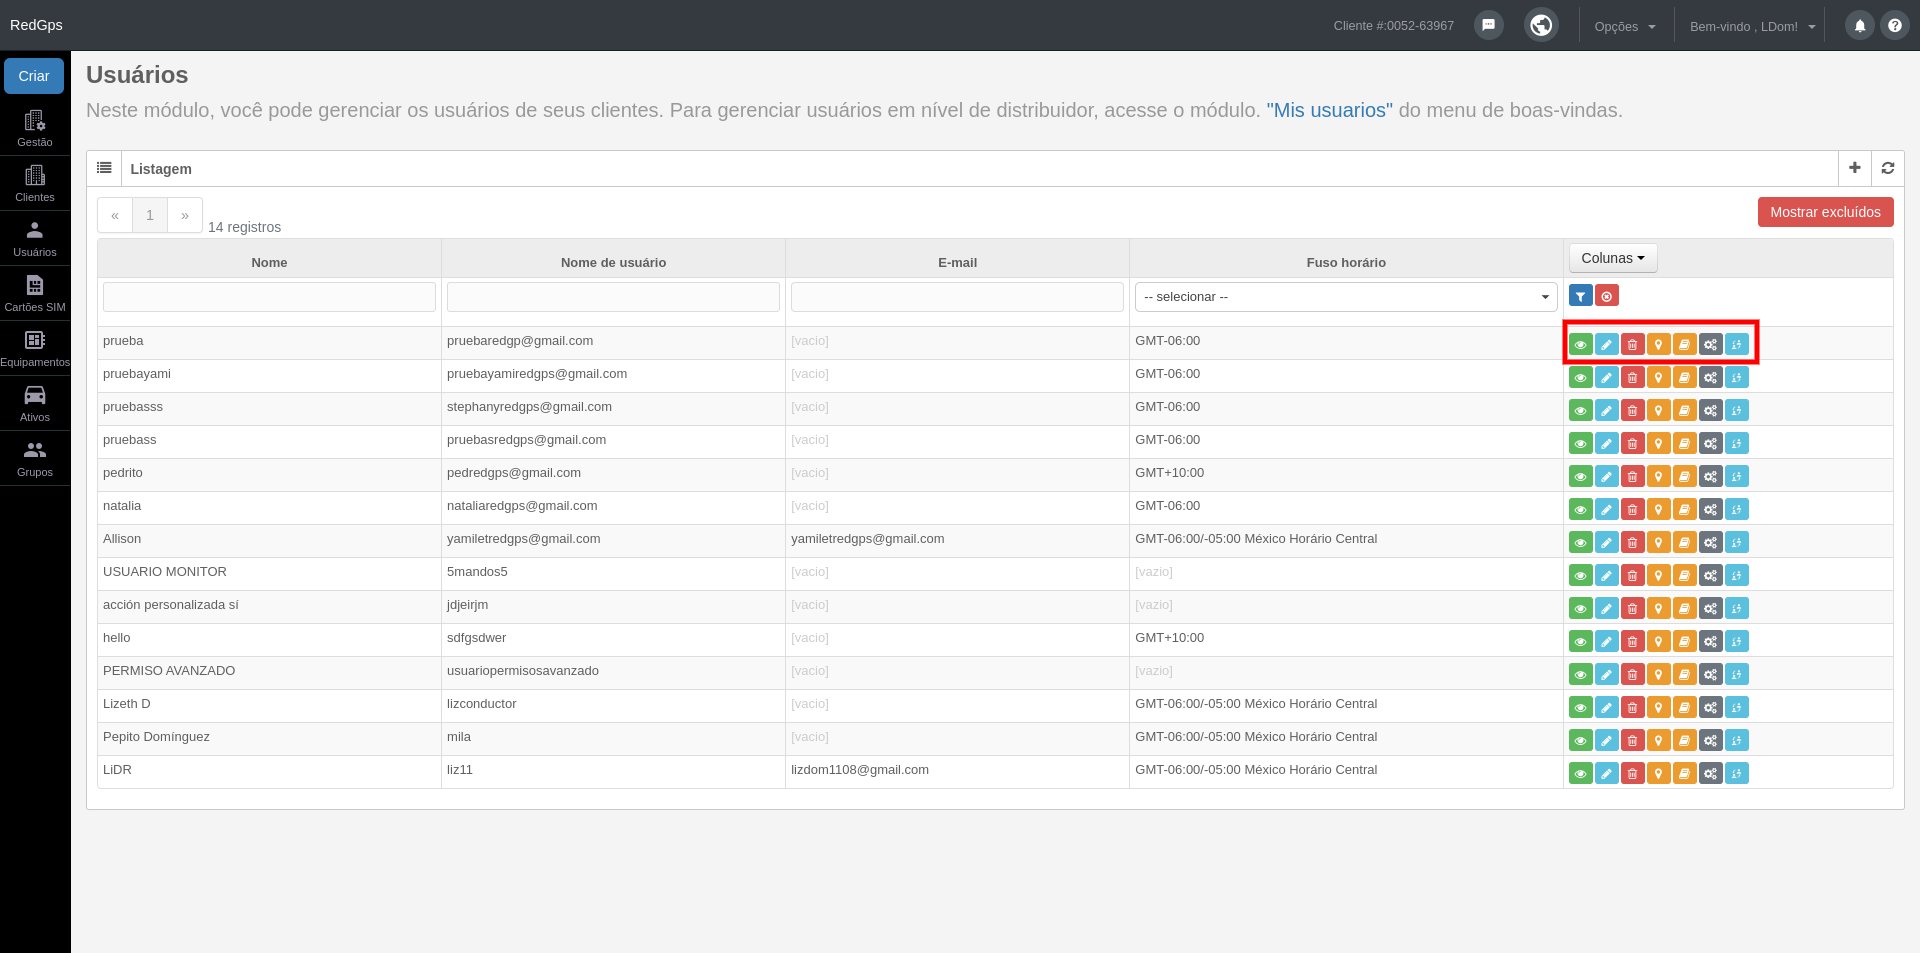Open the Ativos sidebar section
The image size is (1920, 953).
tap(35, 403)
